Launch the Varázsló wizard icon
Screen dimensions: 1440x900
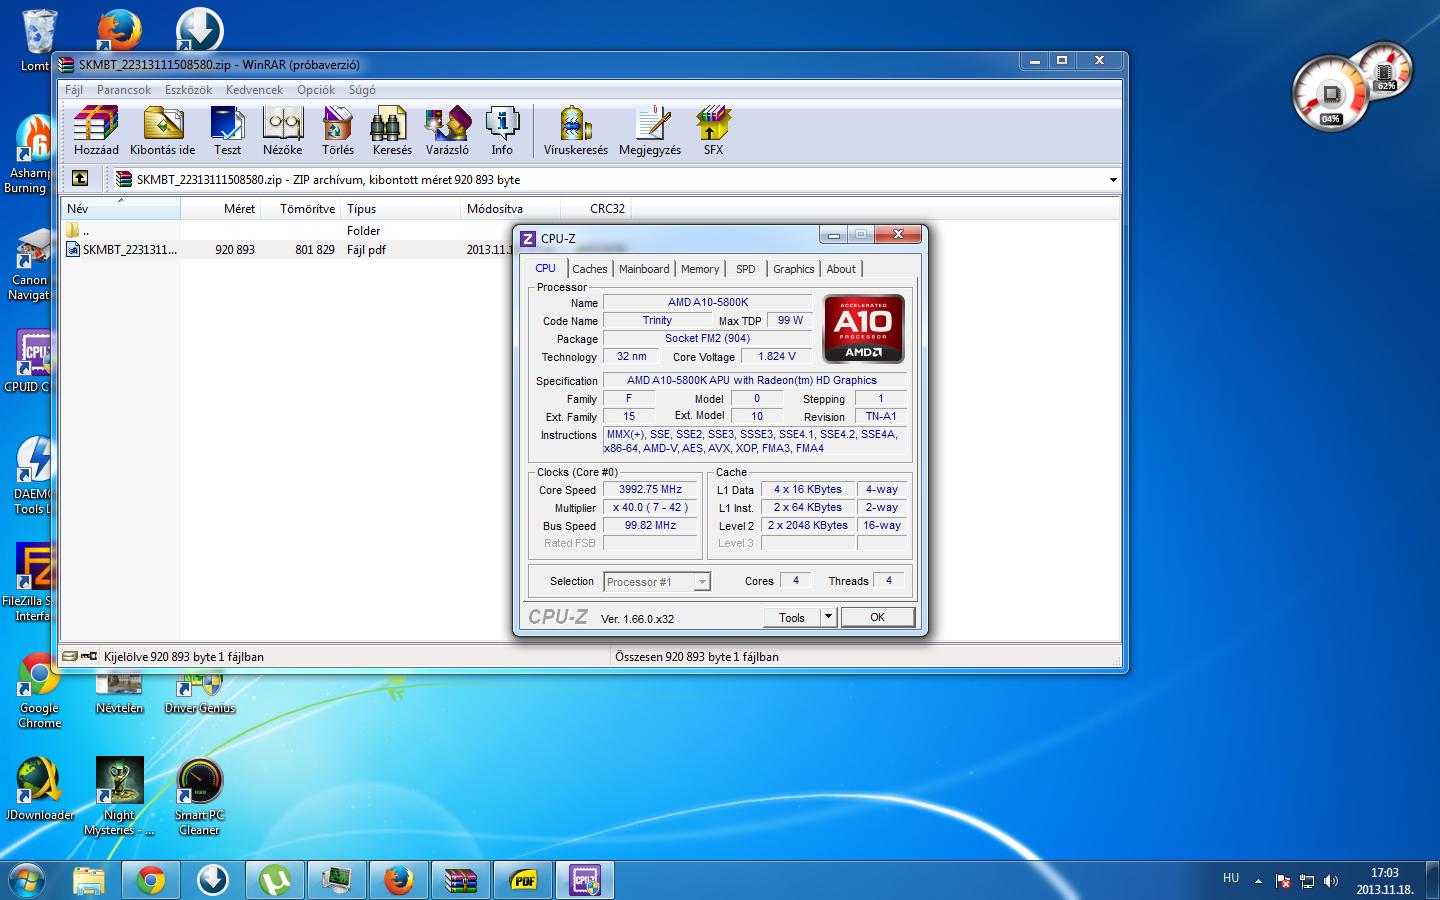(x=447, y=131)
